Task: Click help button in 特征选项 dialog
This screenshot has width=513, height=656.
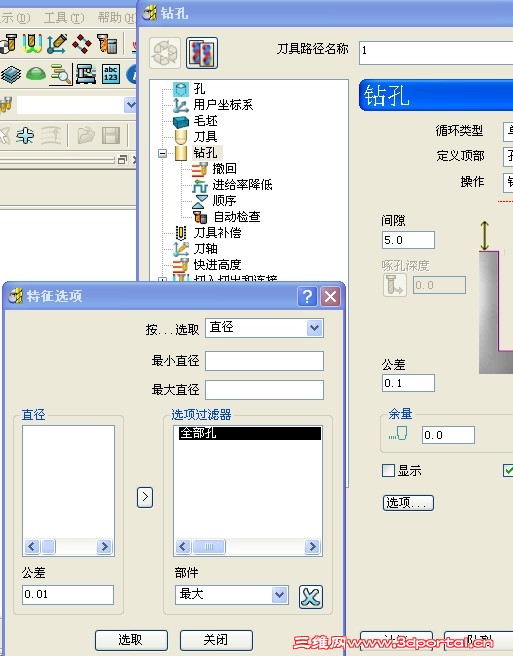Action: click(x=307, y=297)
